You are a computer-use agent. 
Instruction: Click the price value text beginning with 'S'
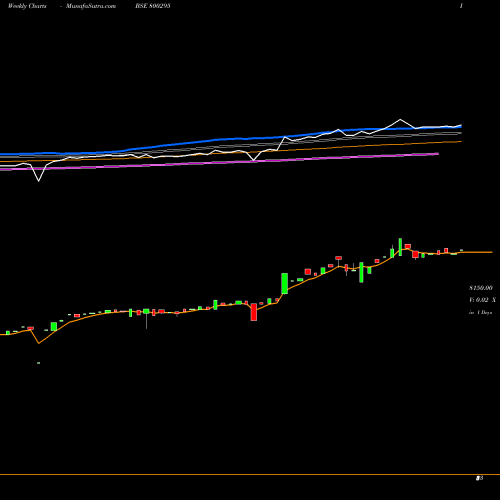(x=481, y=288)
